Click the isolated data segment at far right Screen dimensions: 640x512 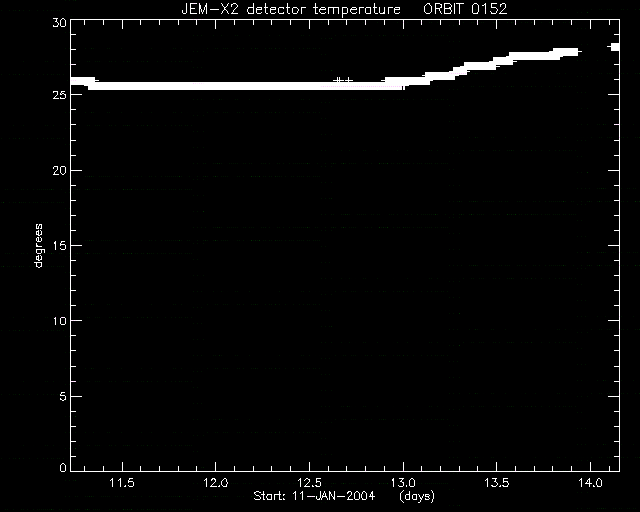(614, 47)
